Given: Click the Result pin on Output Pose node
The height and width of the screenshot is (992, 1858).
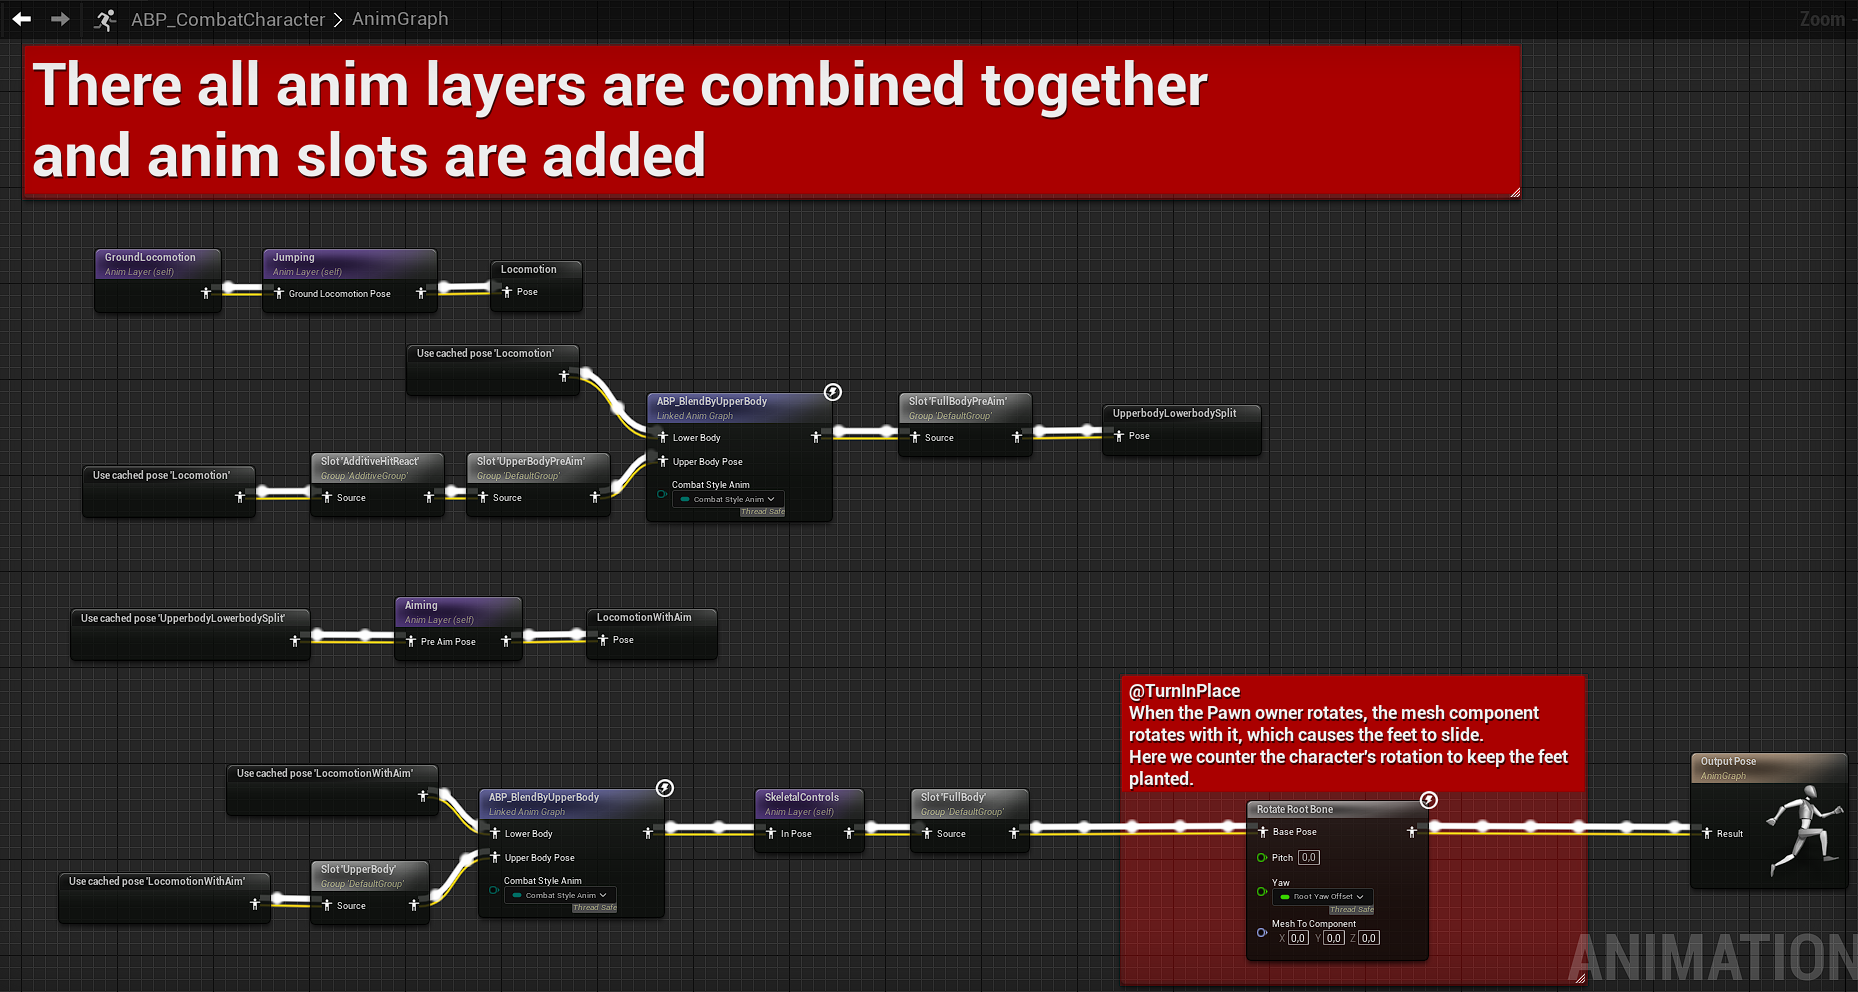Looking at the screenshot, I should coord(1707,833).
